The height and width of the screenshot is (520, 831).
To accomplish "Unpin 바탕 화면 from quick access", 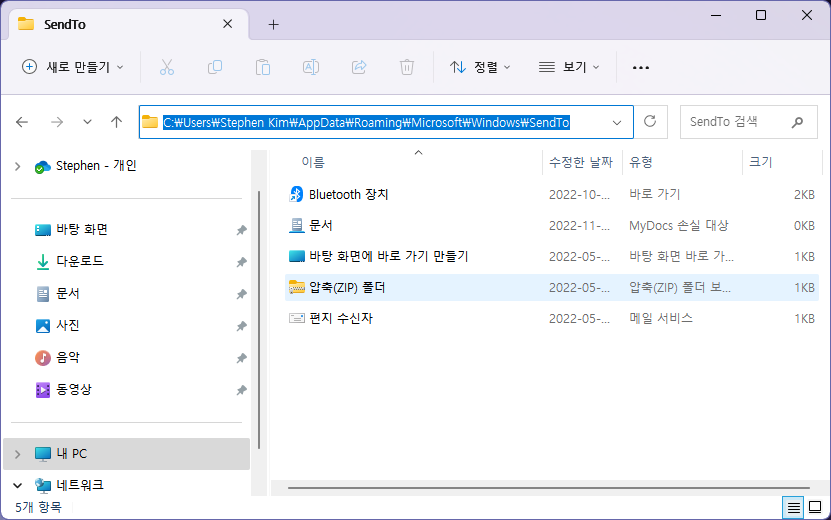I will (x=241, y=230).
